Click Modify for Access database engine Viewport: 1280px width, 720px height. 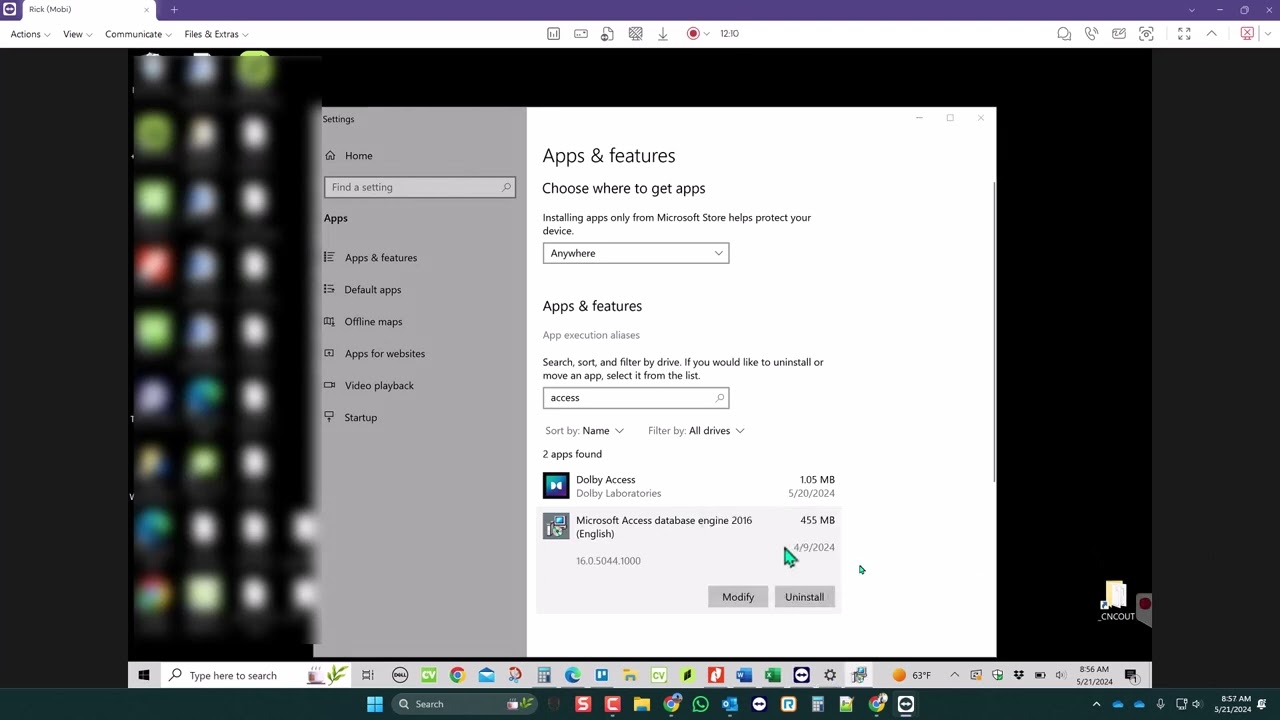(738, 597)
